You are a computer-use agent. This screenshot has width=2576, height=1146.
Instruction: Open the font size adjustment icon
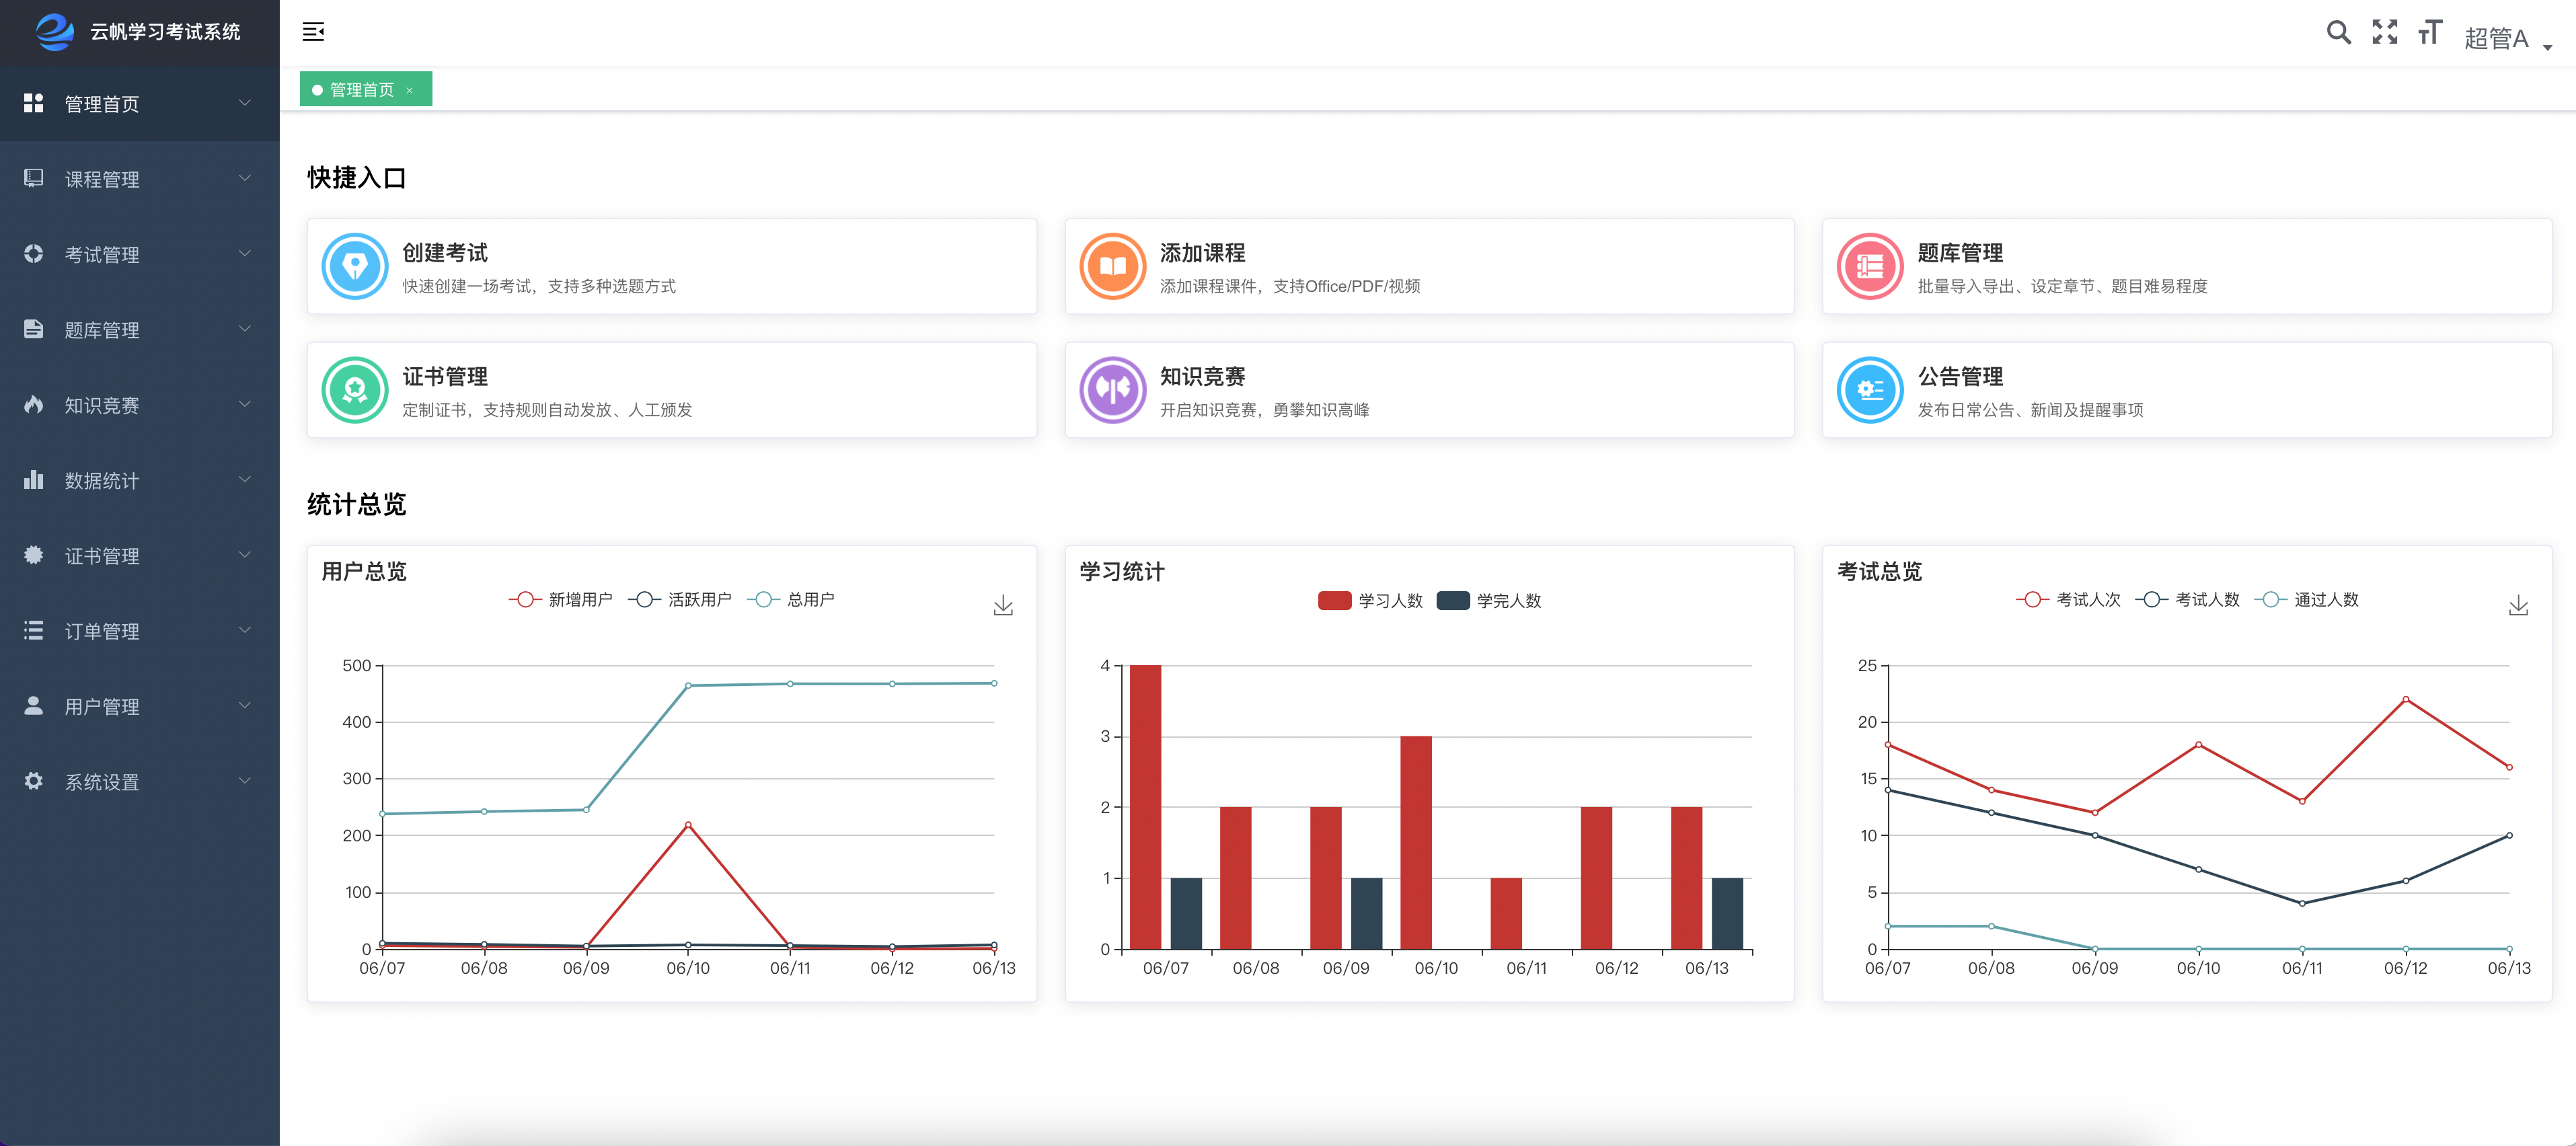[x=2429, y=33]
